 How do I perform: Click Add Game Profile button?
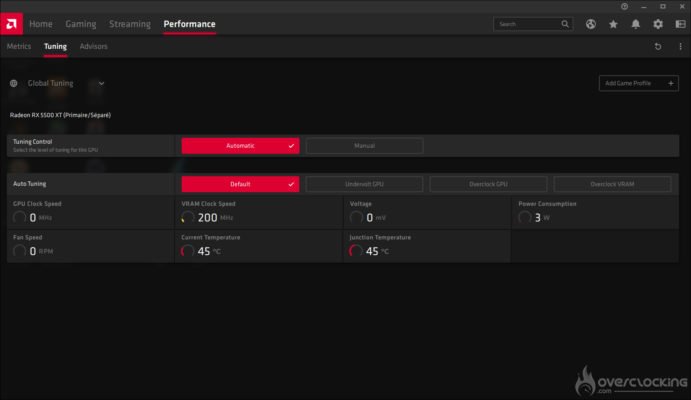[x=639, y=83]
